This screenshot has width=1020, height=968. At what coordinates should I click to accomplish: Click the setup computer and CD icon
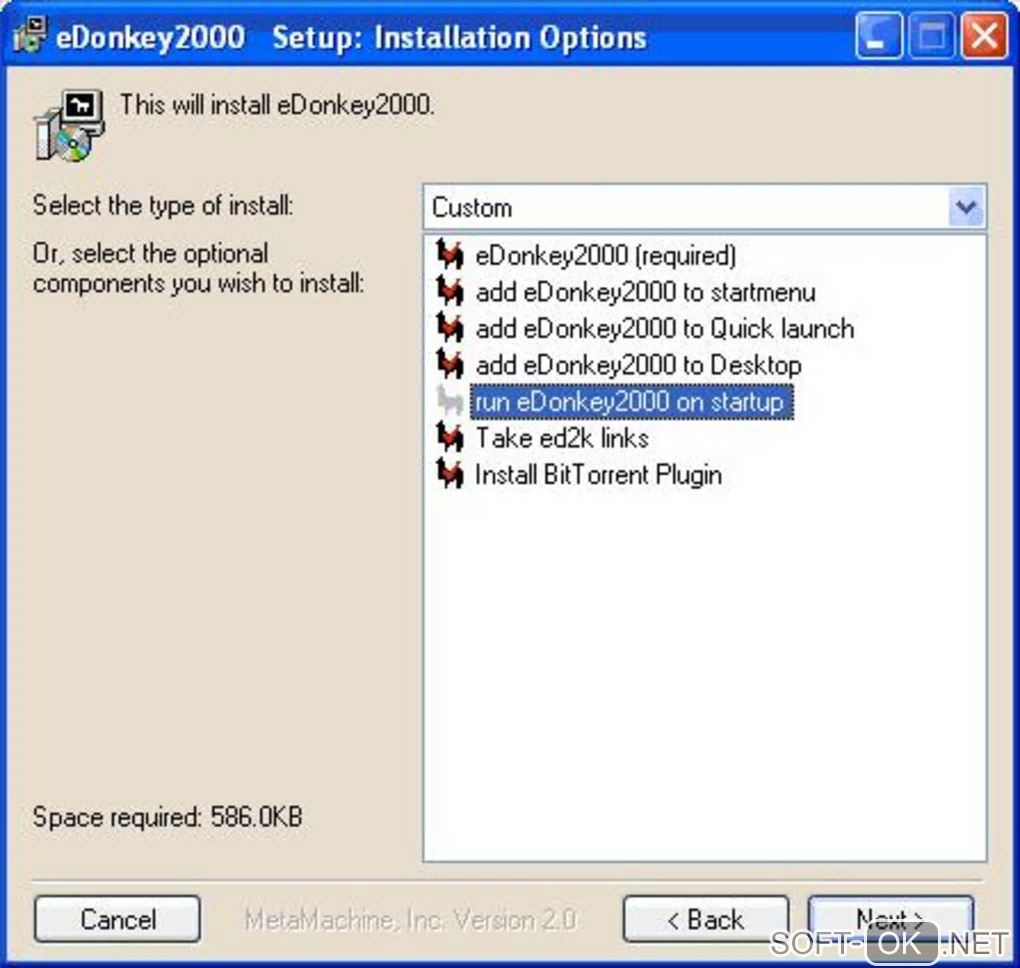tap(68, 126)
